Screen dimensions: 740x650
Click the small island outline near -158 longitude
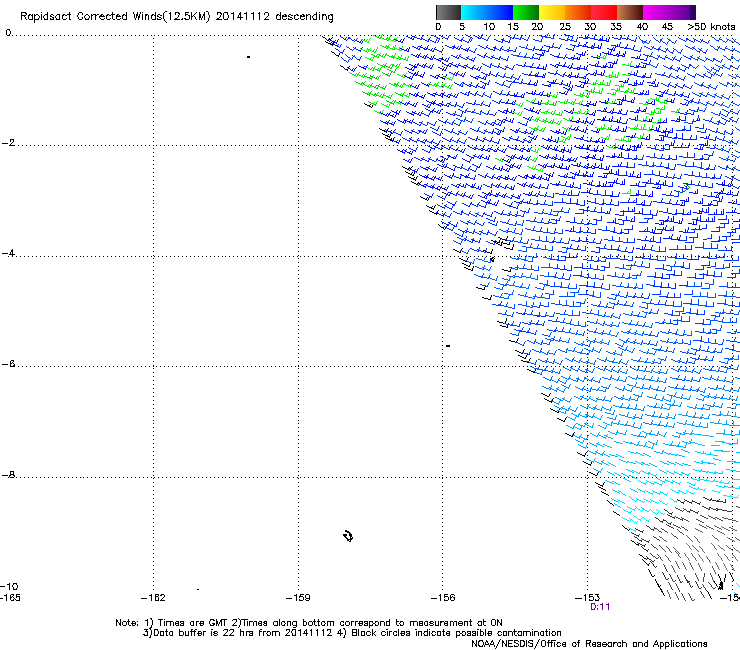point(348,536)
